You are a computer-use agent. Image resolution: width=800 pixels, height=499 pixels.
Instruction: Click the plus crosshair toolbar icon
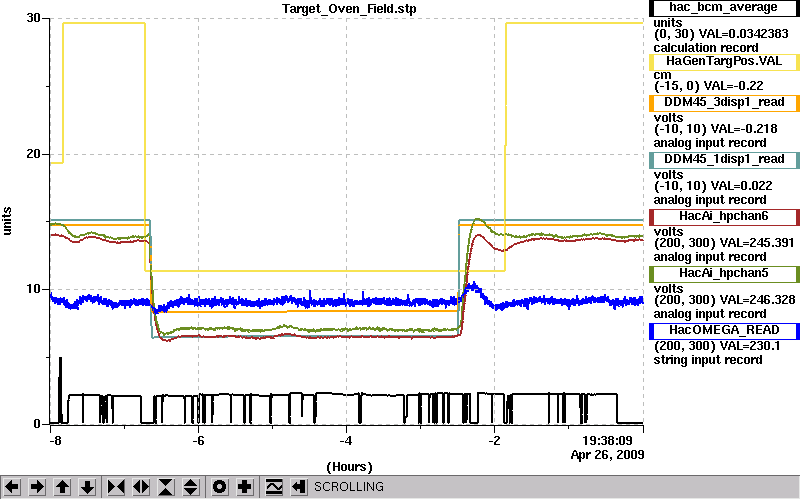point(245,487)
